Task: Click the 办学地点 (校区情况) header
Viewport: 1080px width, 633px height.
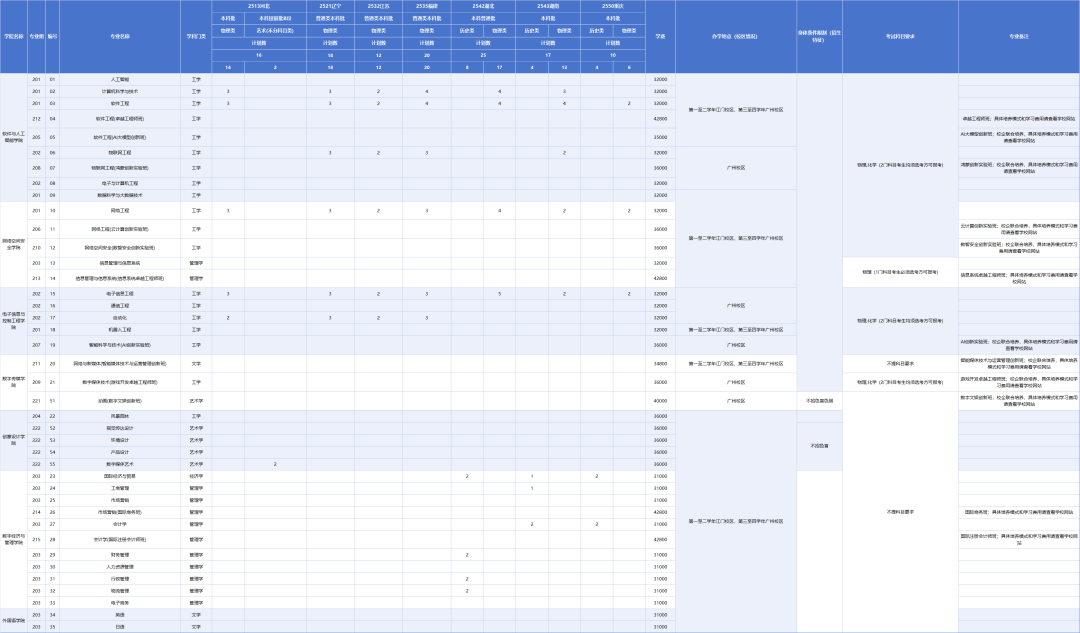Action: coord(735,36)
